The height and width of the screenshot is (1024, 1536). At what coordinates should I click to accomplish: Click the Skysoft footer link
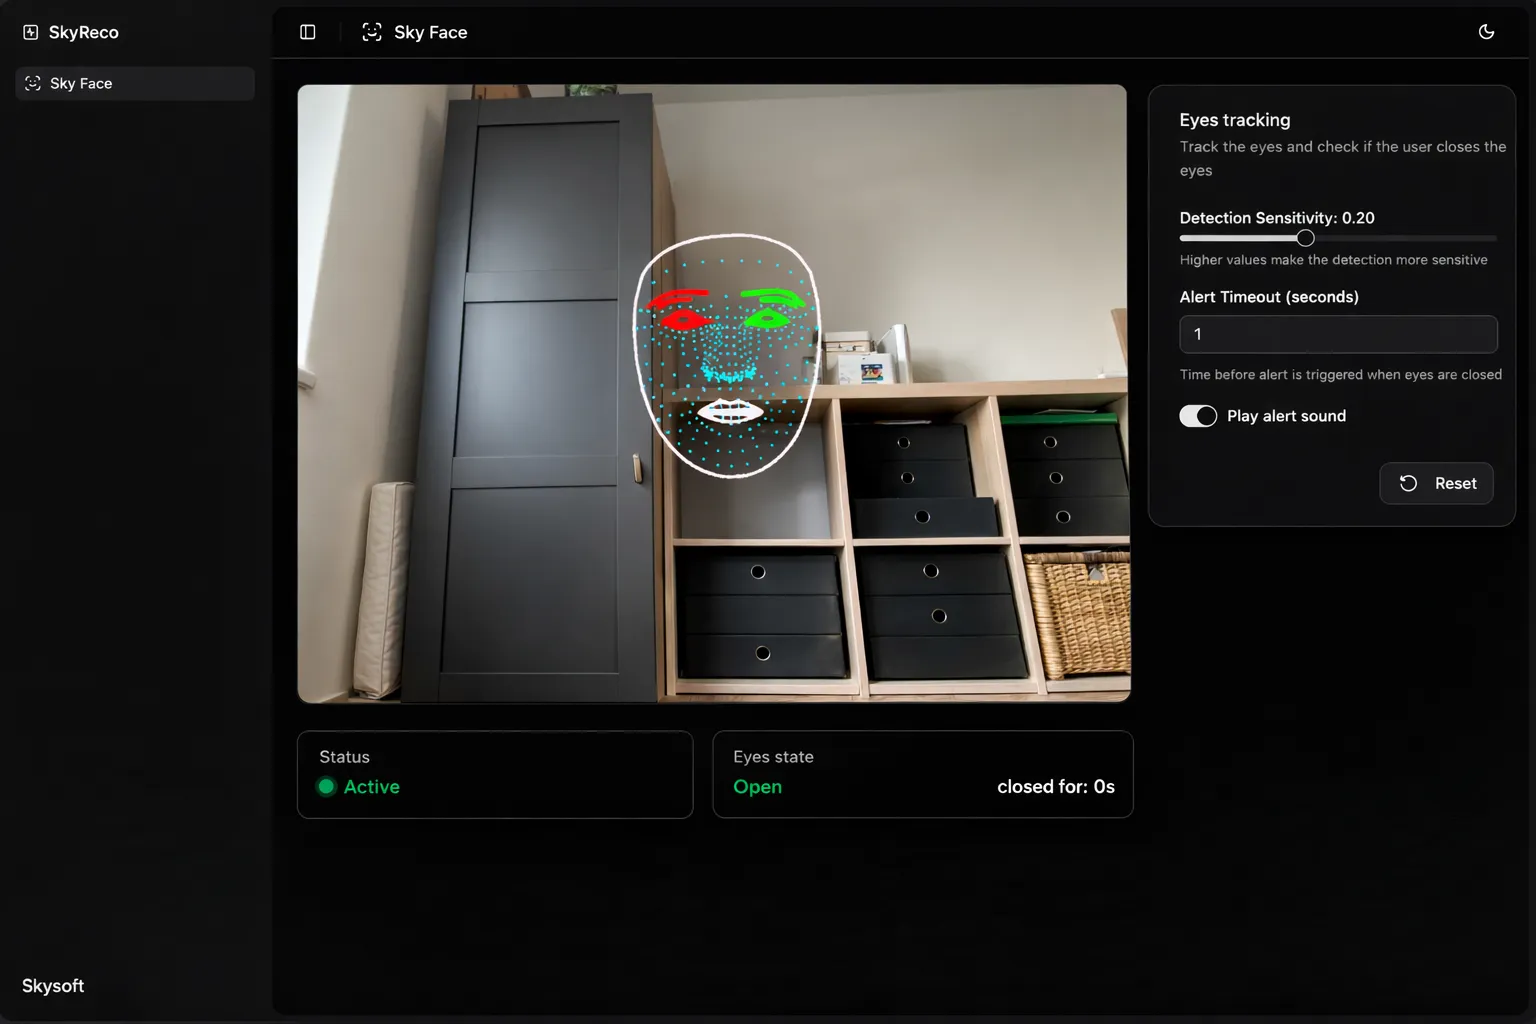point(53,986)
